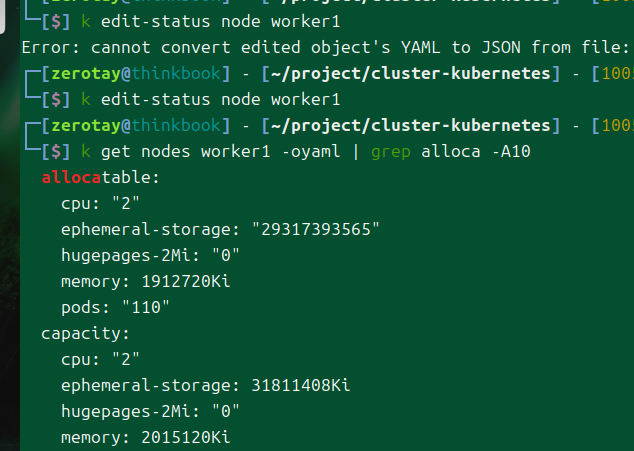Click the 'get nodes worker1 -oyaml' command text
This screenshot has width=634, height=451.
220,152
